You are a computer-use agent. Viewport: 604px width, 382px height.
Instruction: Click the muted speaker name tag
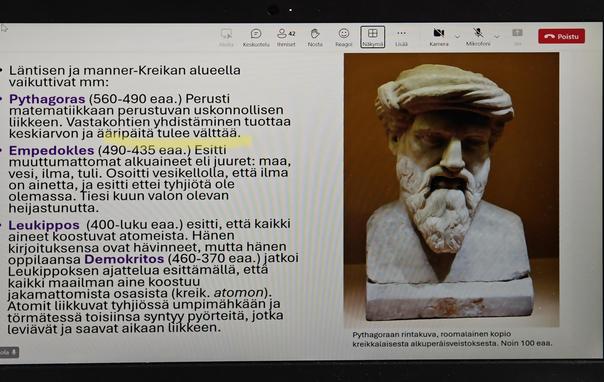tap(8, 352)
